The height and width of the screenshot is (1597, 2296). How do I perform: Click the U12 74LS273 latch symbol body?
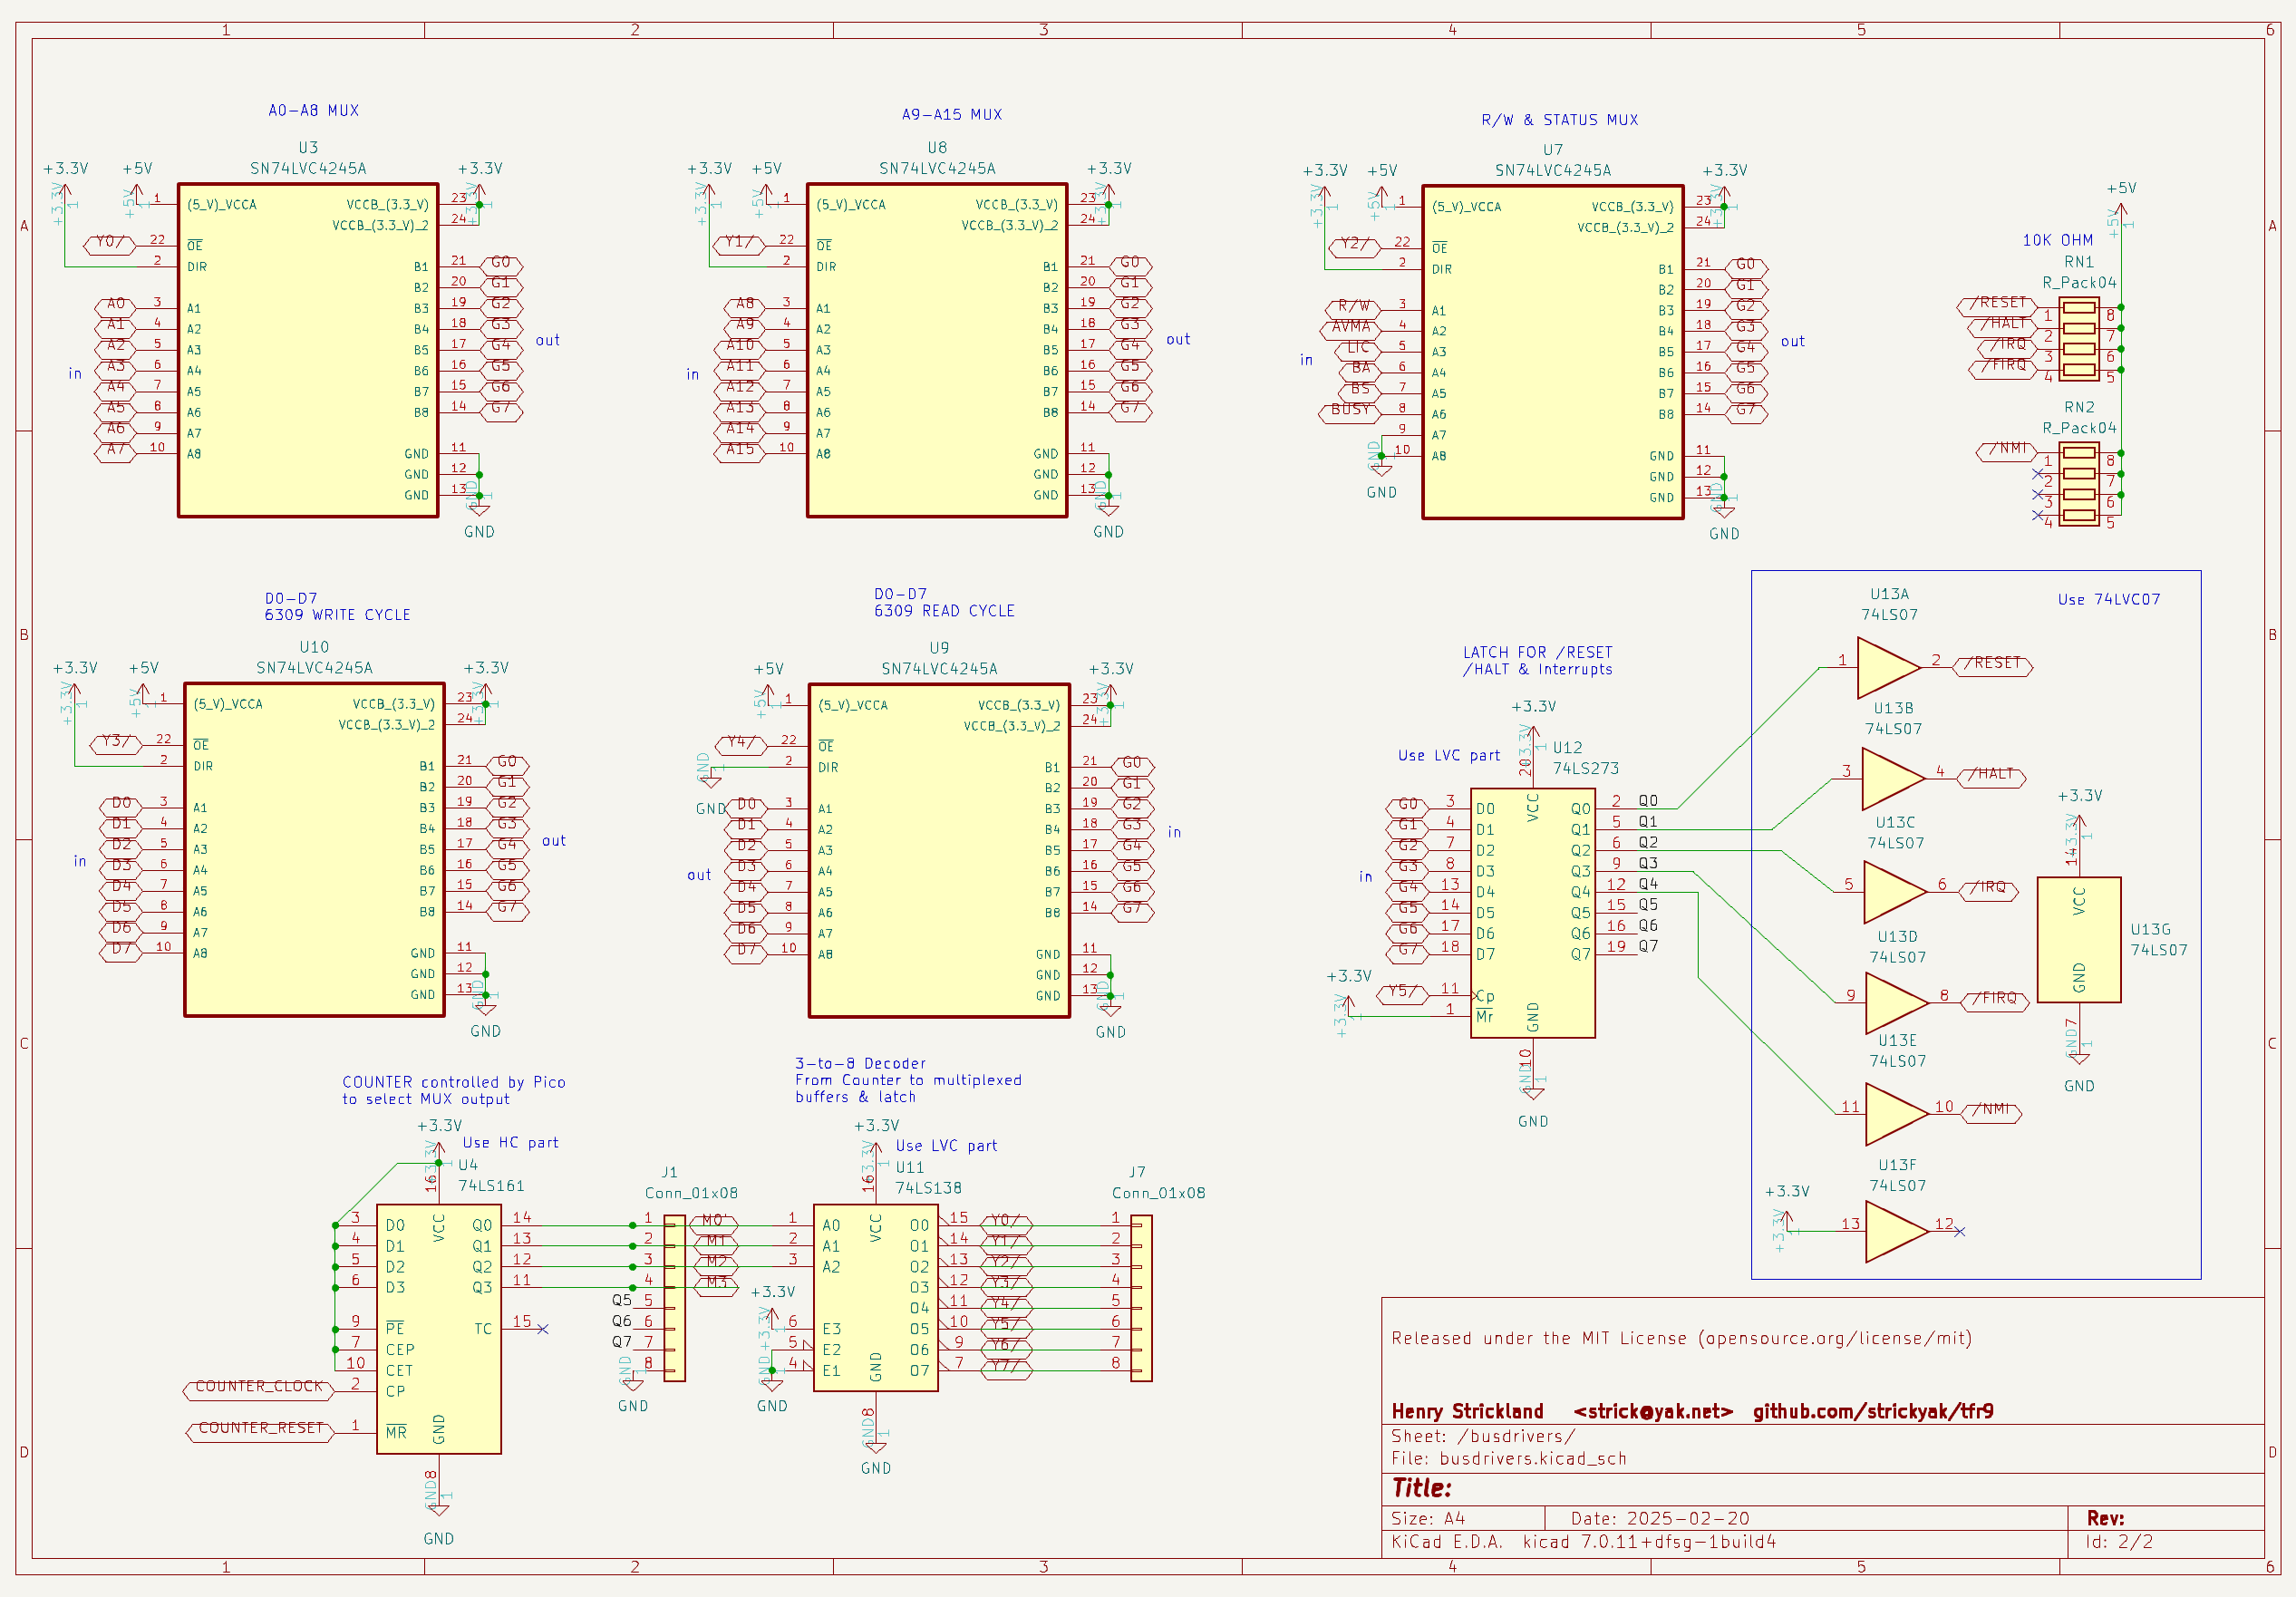click(x=1532, y=913)
